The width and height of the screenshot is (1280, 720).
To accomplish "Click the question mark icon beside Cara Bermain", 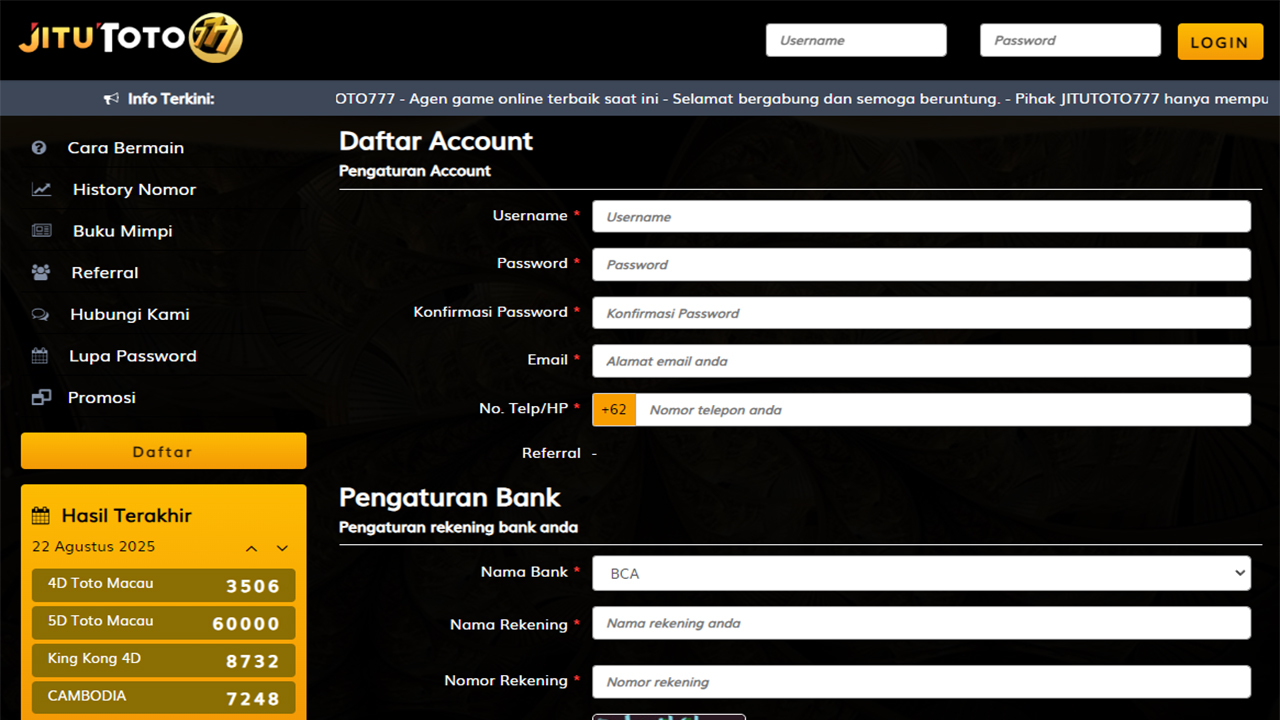I will 39,148.
